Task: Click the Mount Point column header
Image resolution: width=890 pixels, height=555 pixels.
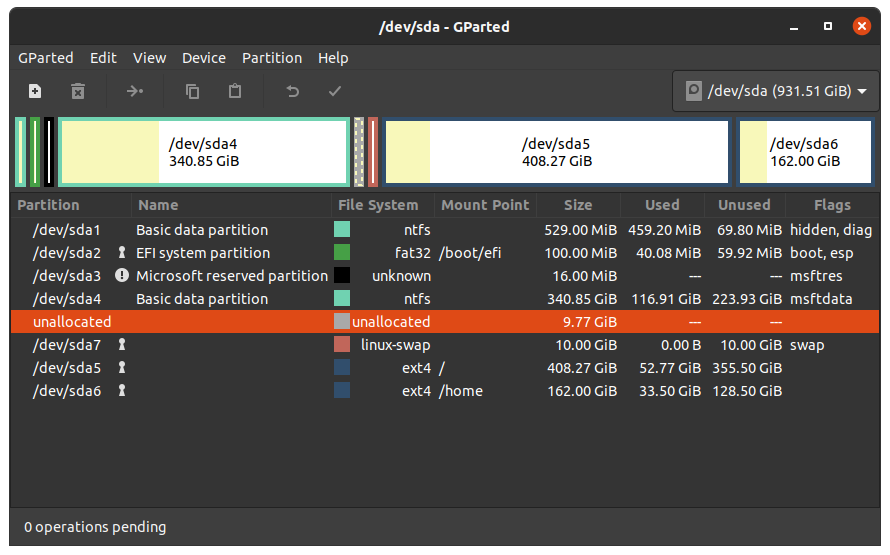Action: click(485, 205)
